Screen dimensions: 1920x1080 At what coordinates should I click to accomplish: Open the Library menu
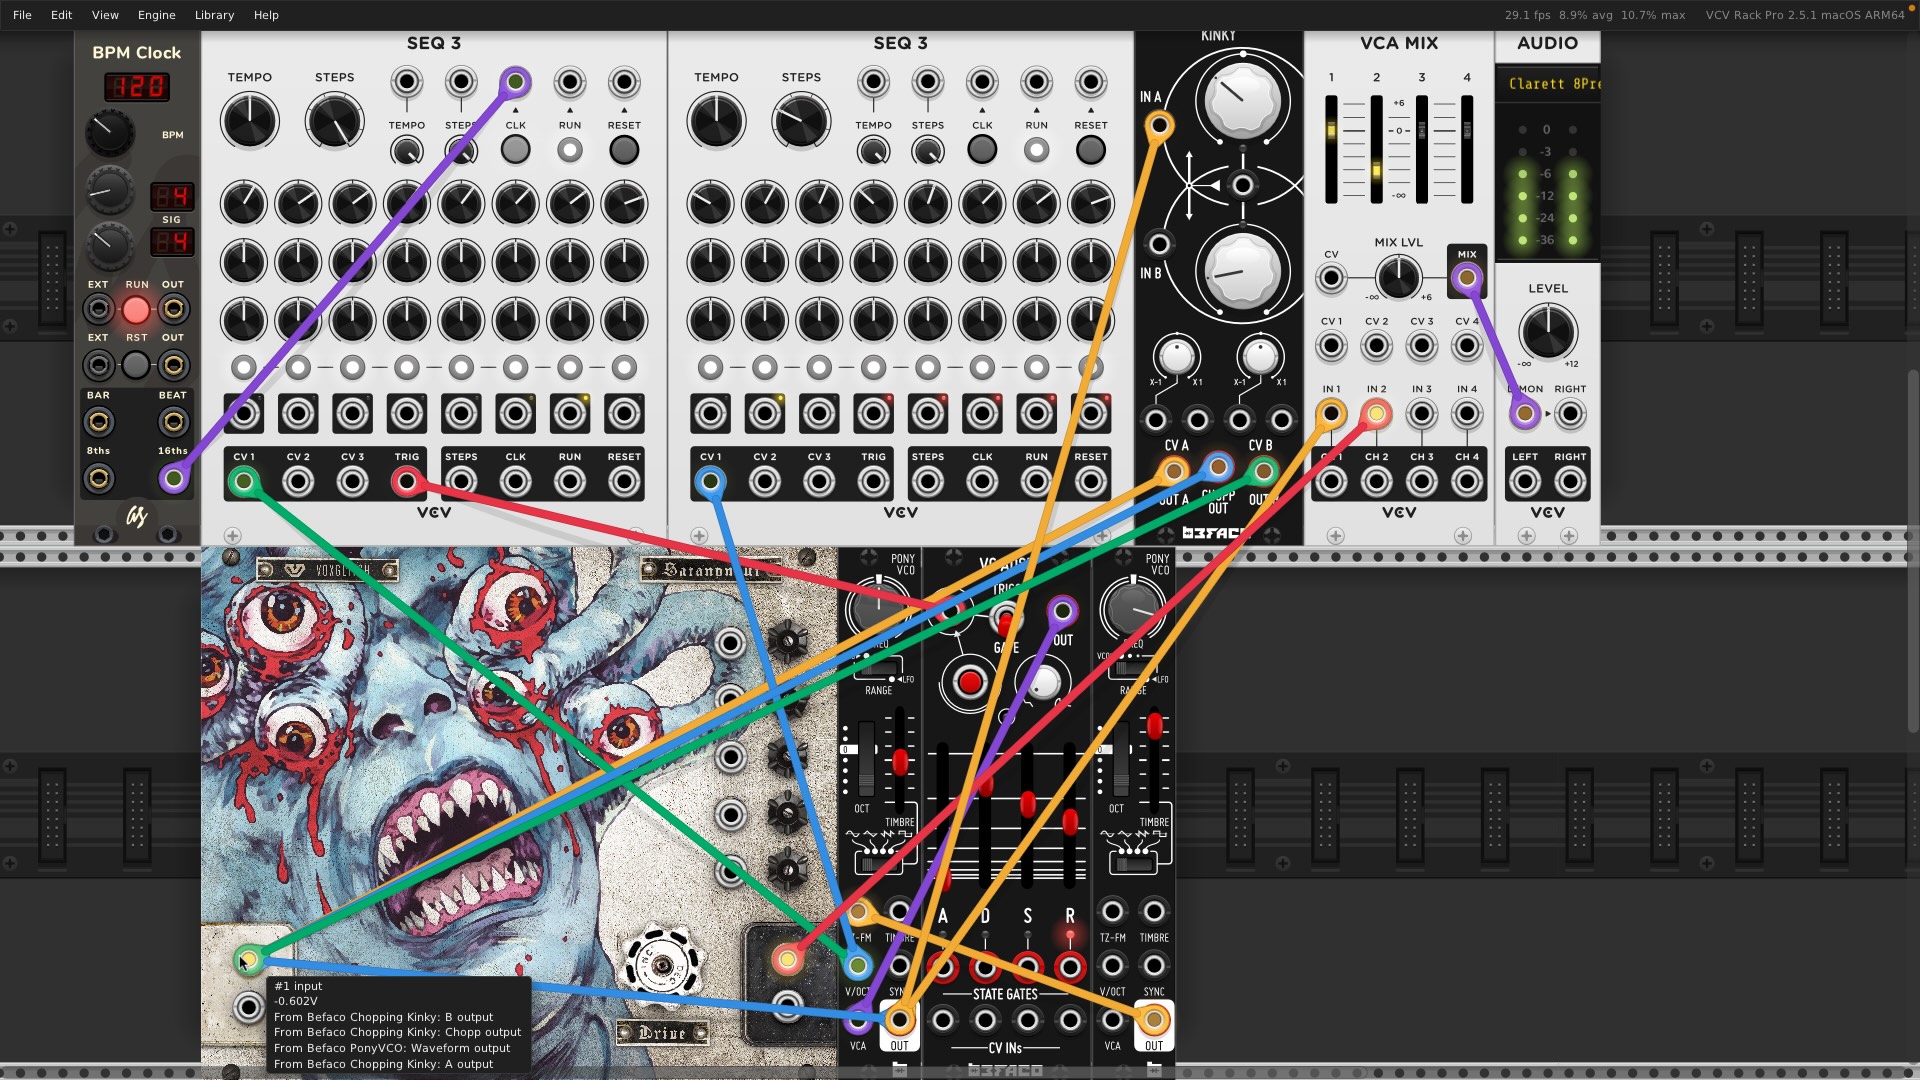click(x=214, y=15)
